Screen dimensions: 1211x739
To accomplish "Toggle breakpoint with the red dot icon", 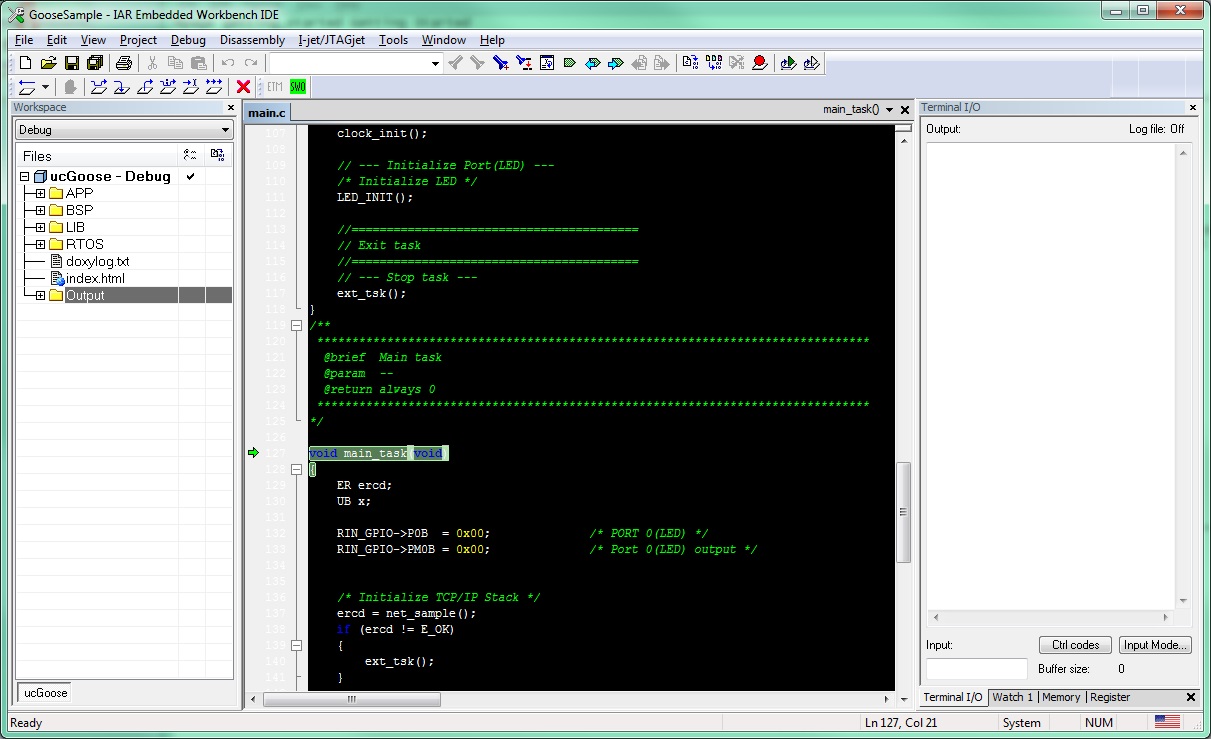I will tap(760, 63).
